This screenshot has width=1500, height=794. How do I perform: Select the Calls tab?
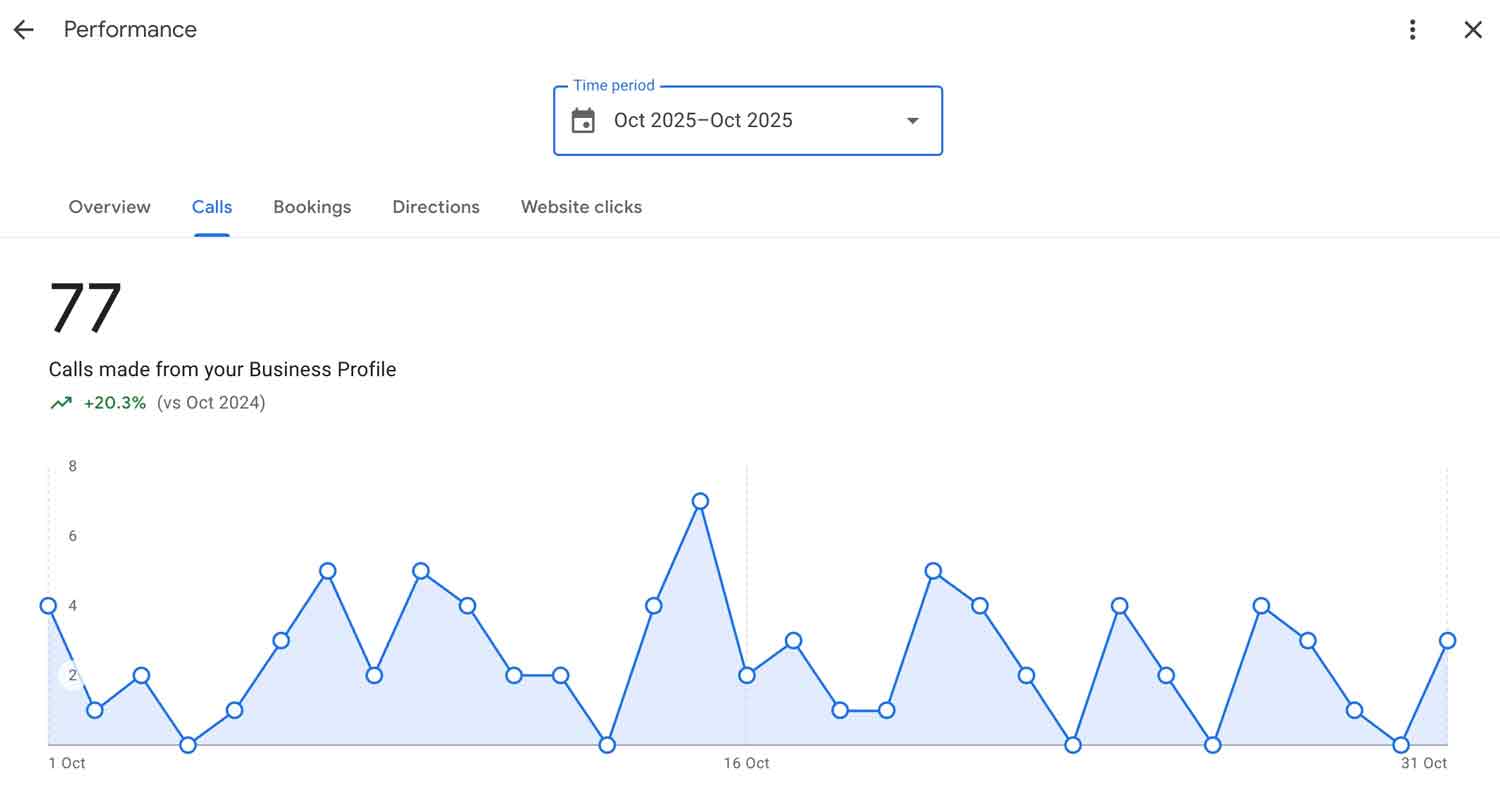212,207
